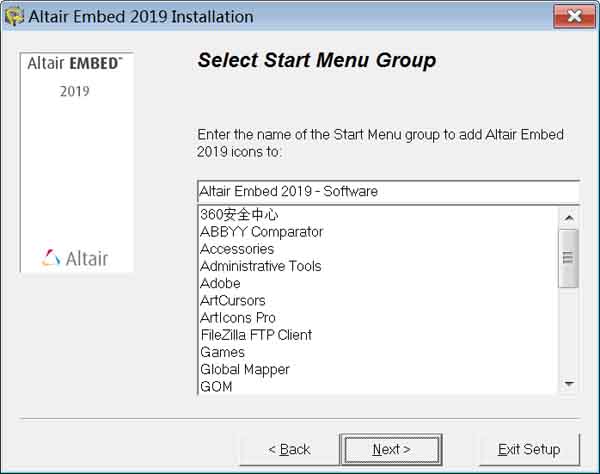Screen dimensions: 600x474
Task: Go back with the Back button
Action: tap(289, 449)
